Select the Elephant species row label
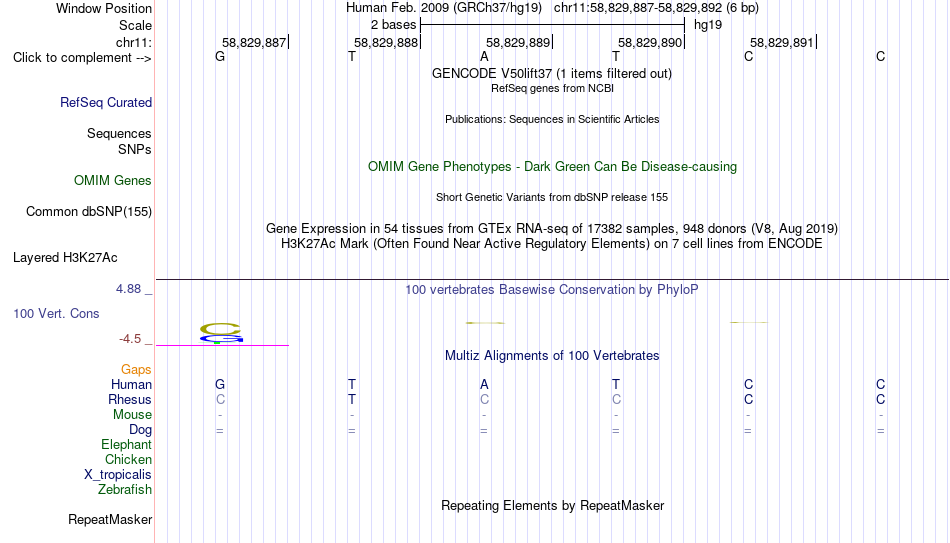Viewport: 950px width, 543px height. 127,445
